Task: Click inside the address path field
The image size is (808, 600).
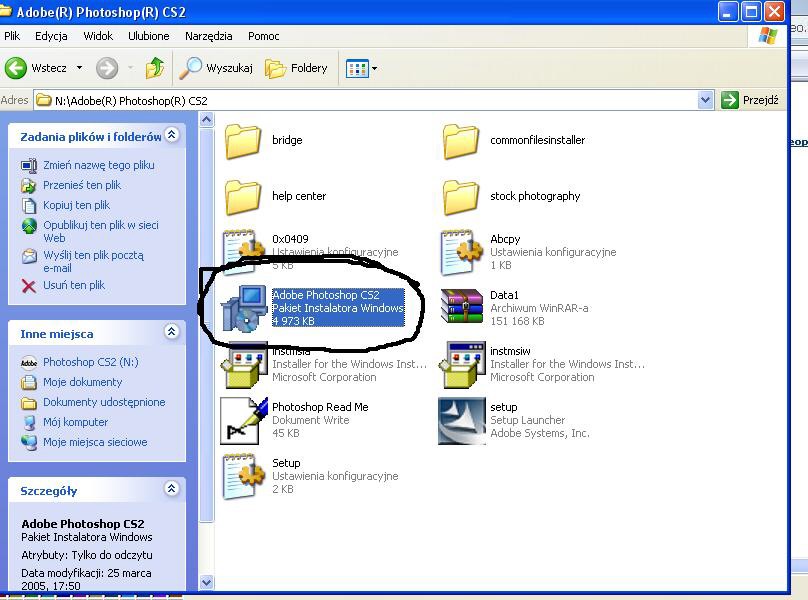Action: (x=366, y=100)
